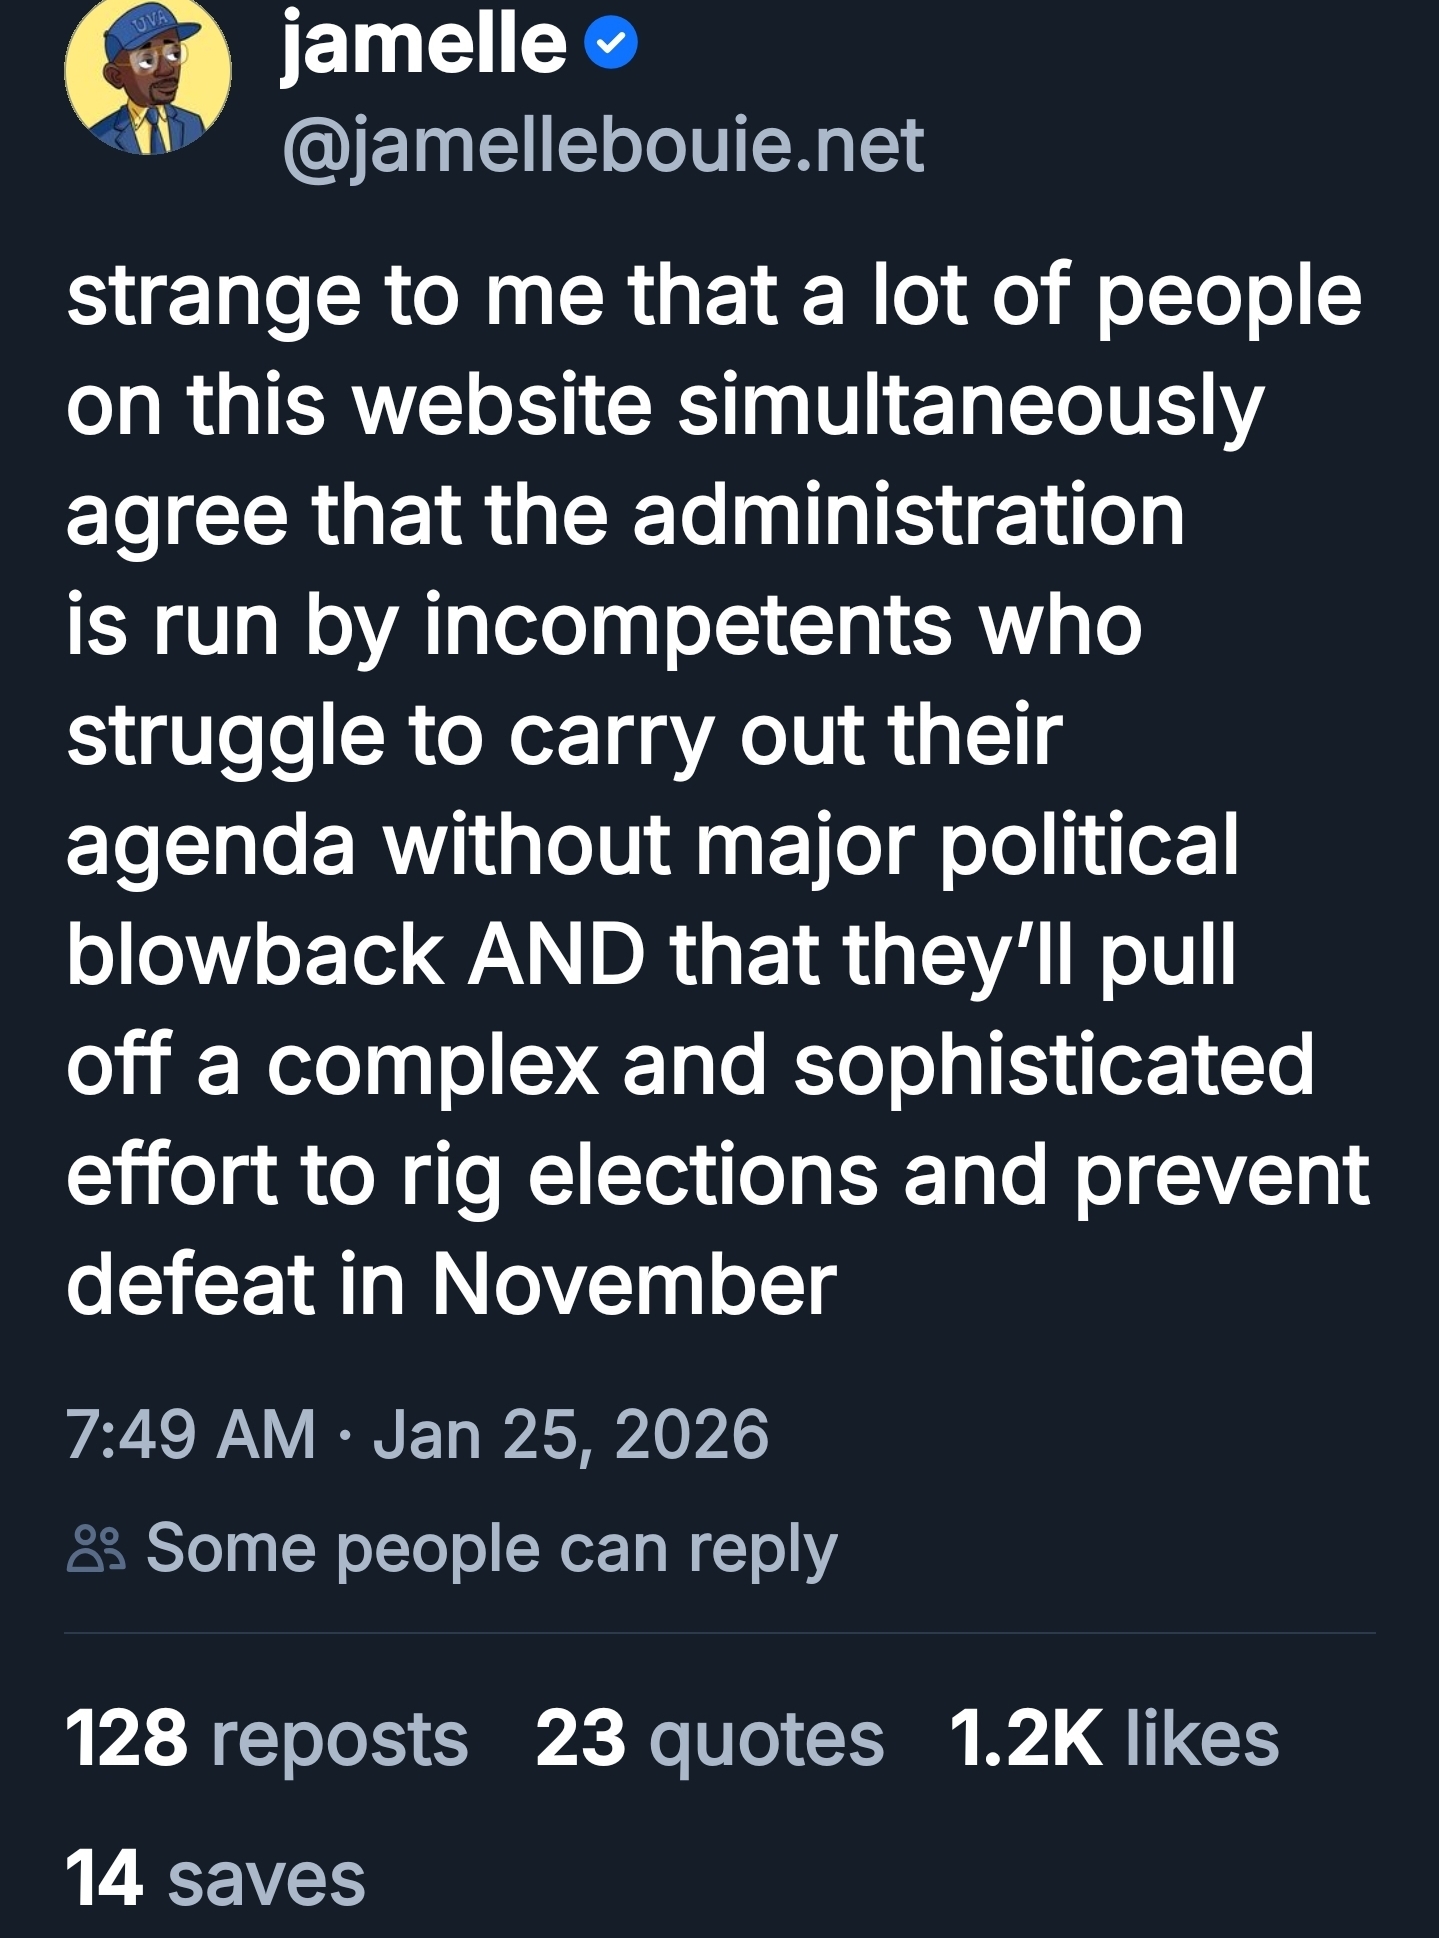This screenshot has height=1938, width=1439.
Task: Click the word sophisticated in the post
Action: coord(1053,1065)
